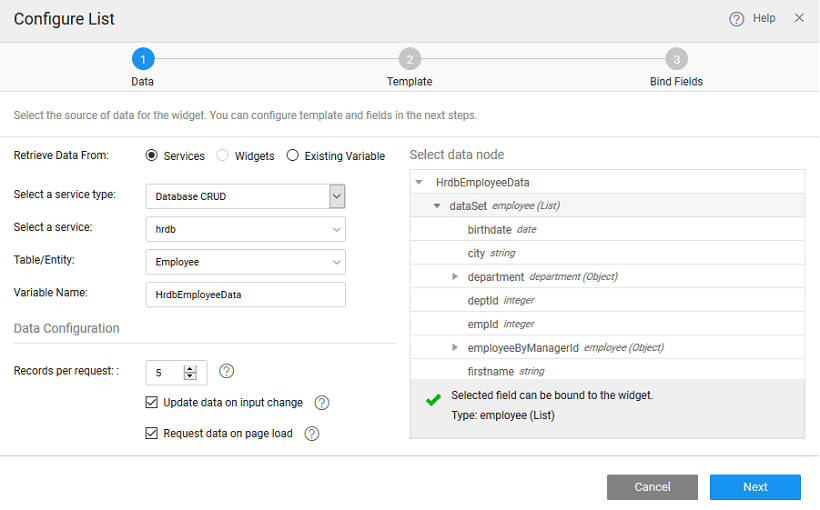The width and height of the screenshot is (820, 510).
Task: Toggle Request data on page load checkbox
Action: point(152,434)
